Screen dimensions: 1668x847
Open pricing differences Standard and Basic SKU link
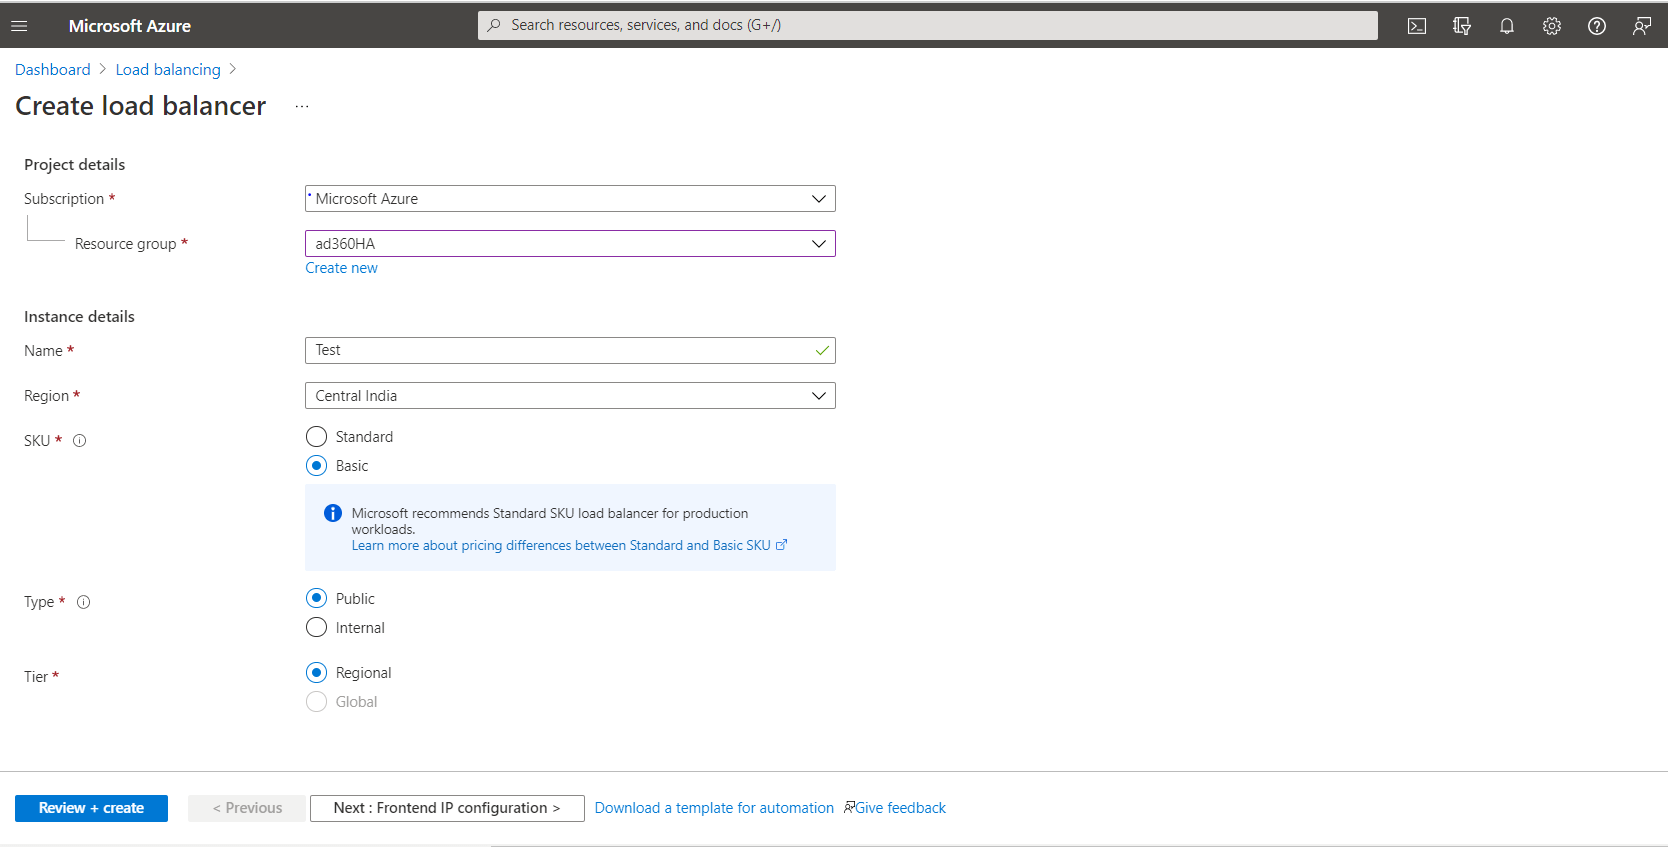tap(569, 546)
